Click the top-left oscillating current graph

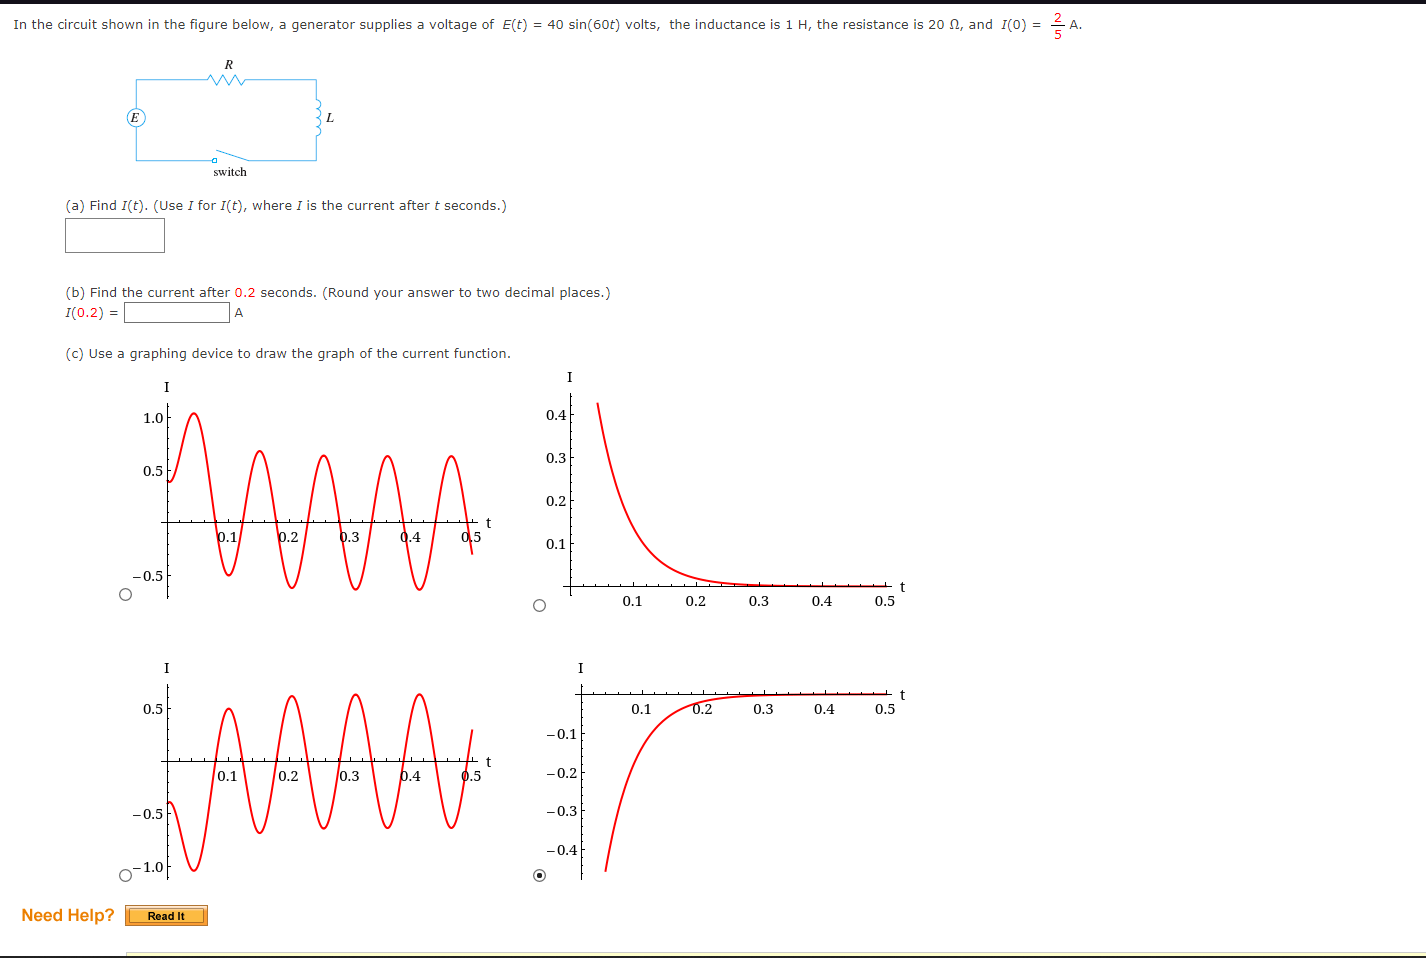[x=313, y=490]
